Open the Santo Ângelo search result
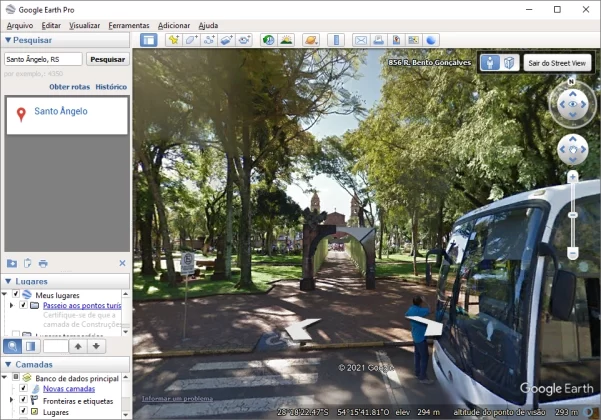 coord(61,111)
